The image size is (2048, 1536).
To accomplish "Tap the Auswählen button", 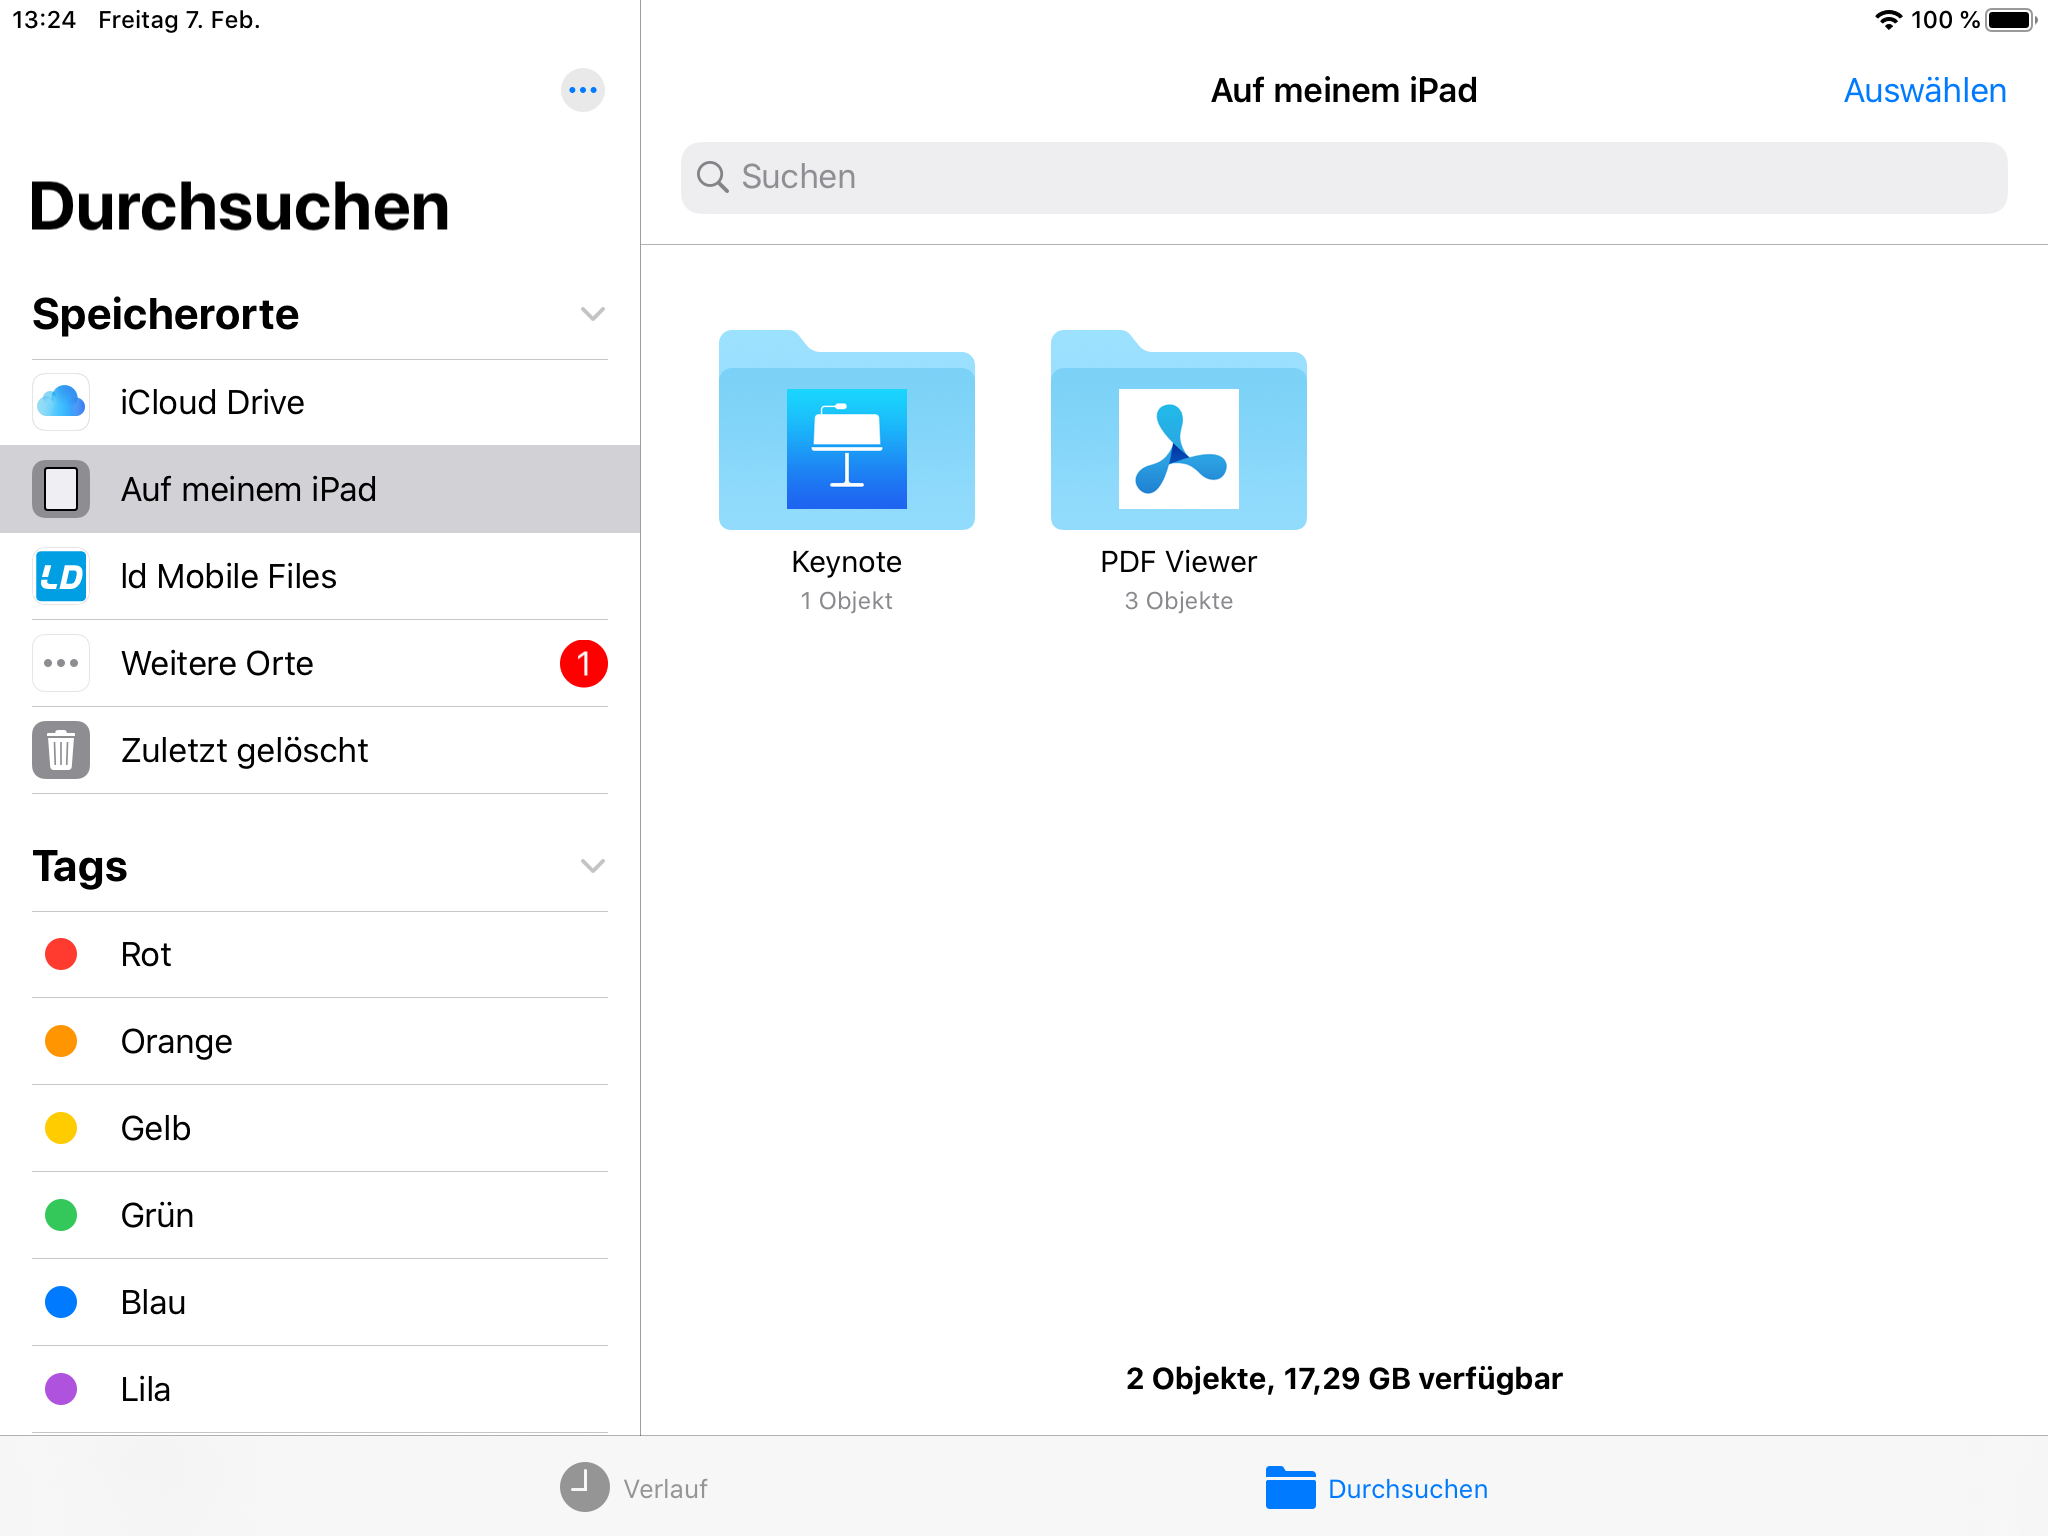I will [1925, 90].
